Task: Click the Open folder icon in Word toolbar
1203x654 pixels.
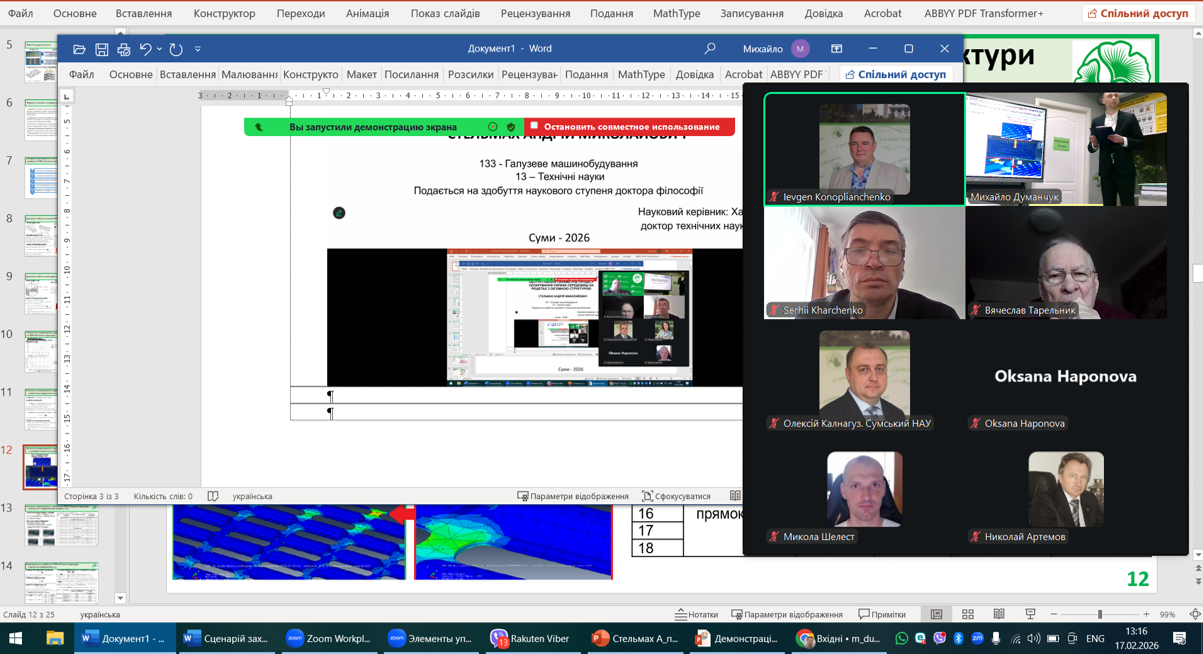Action: point(79,49)
